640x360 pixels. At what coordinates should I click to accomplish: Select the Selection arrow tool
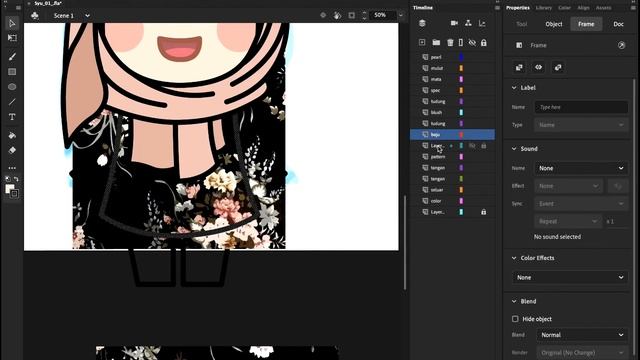pos(12,23)
